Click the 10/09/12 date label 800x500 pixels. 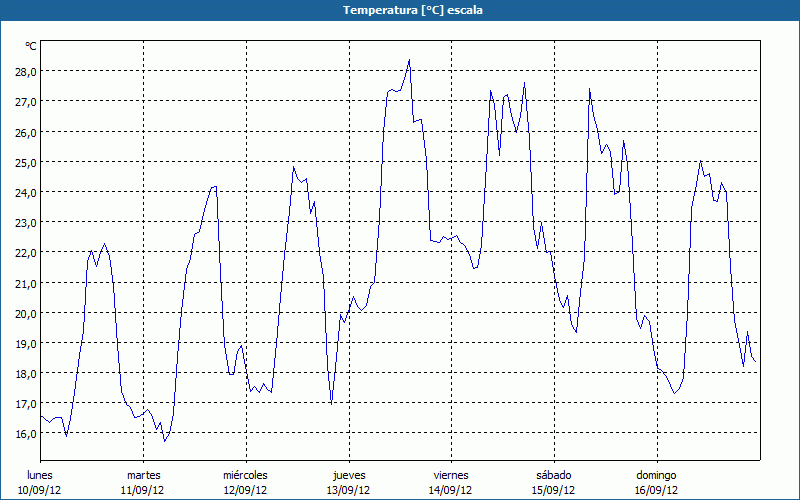pyautogui.click(x=40, y=490)
